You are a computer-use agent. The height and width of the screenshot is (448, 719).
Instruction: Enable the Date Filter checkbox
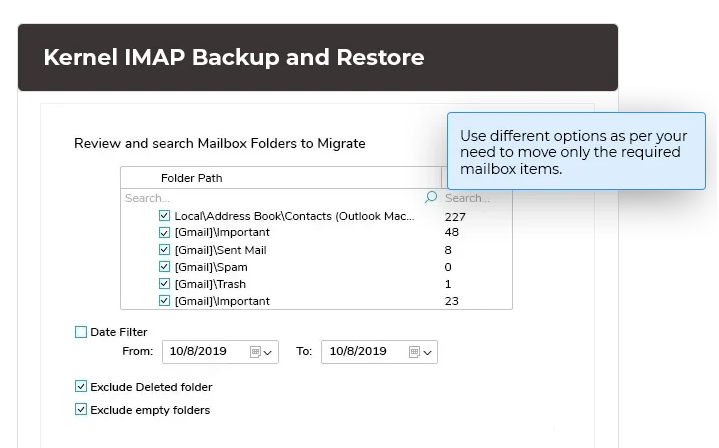click(81, 332)
